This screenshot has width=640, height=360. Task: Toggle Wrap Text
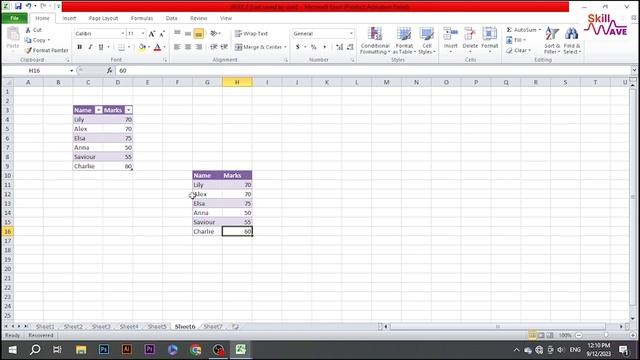251,33
